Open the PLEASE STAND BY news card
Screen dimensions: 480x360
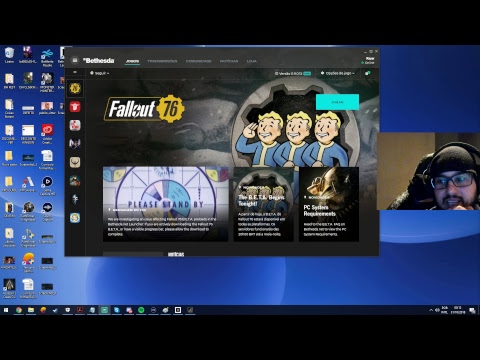(x=166, y=204)
